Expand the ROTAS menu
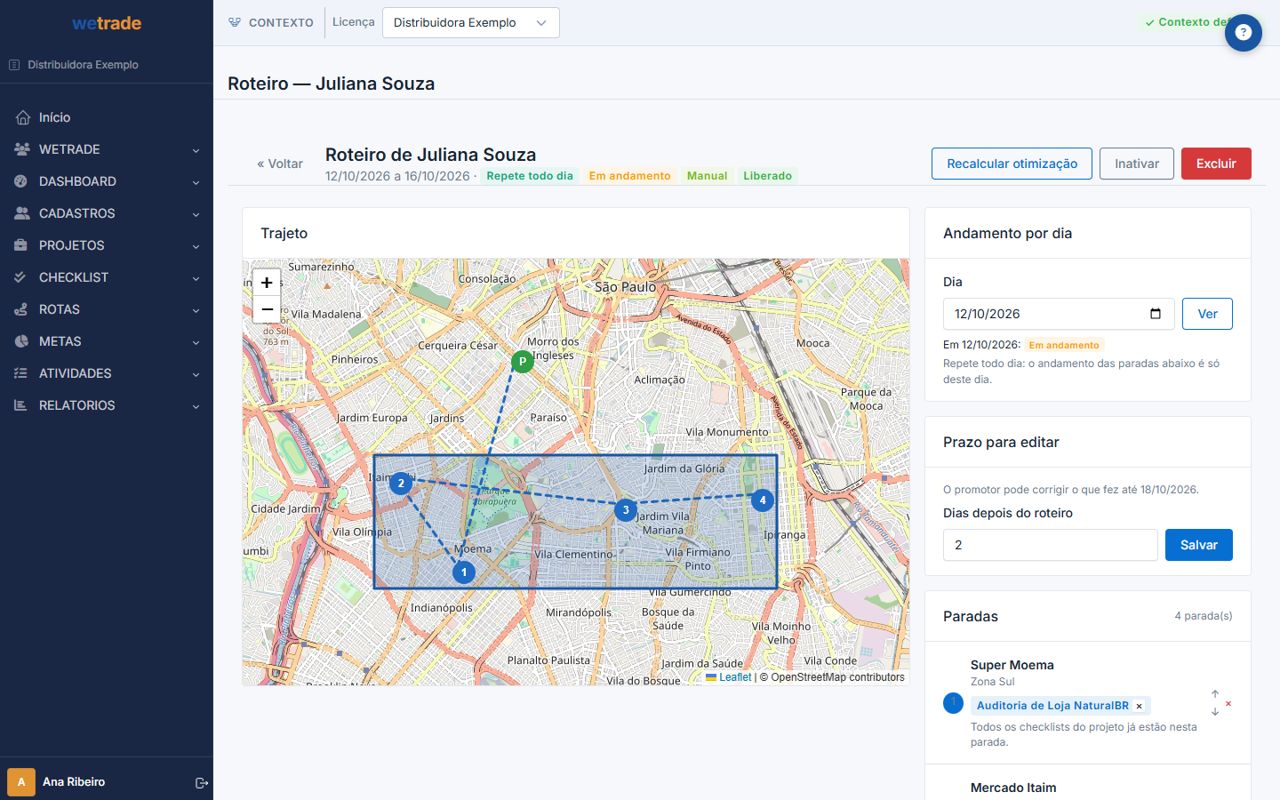This screenshot has height=800, width=1280. pos(106,309)
